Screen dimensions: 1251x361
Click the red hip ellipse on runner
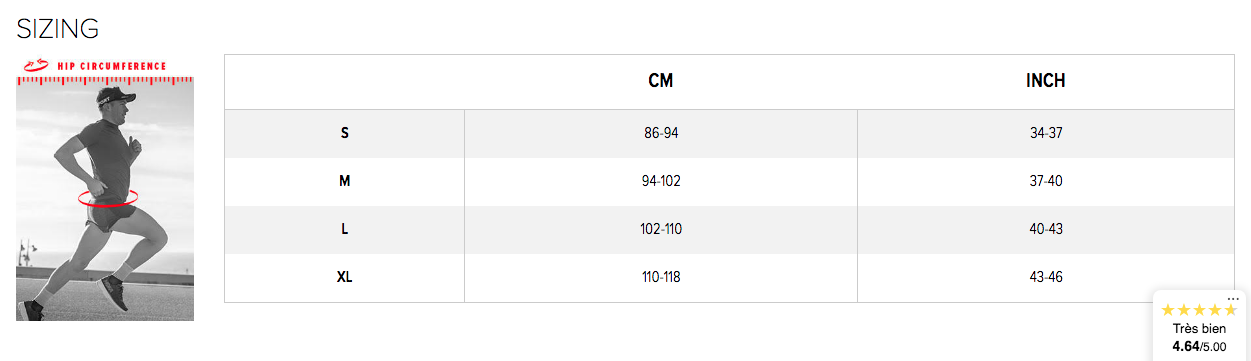107,197
